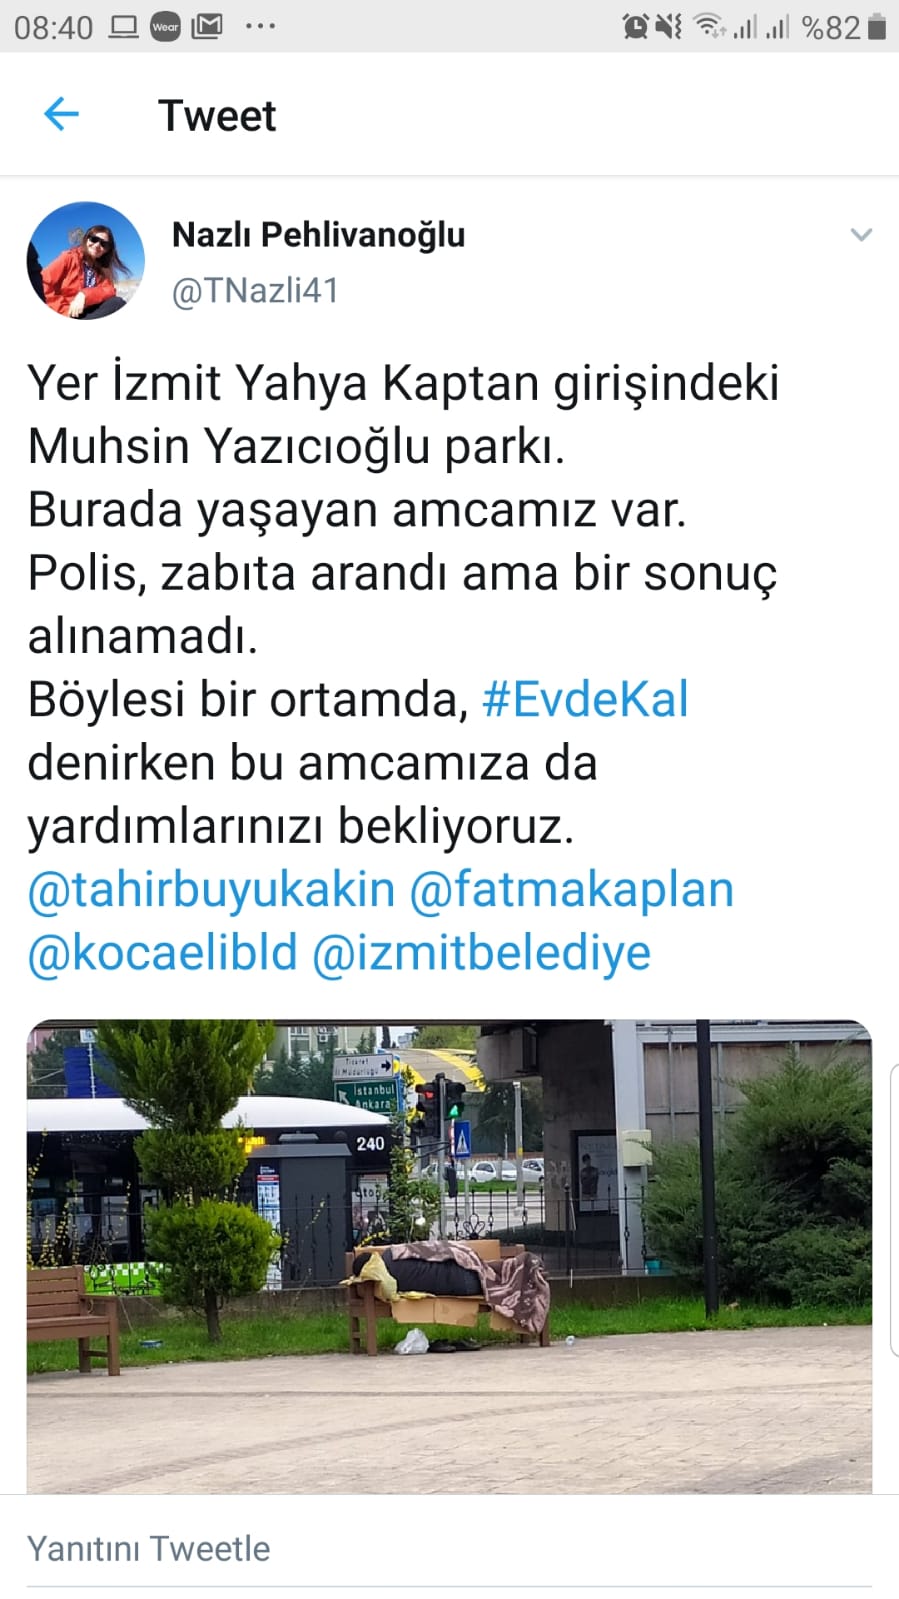Open the #EvdeKal hashtag
The image size is (899, 1599).
pos(585,699)
